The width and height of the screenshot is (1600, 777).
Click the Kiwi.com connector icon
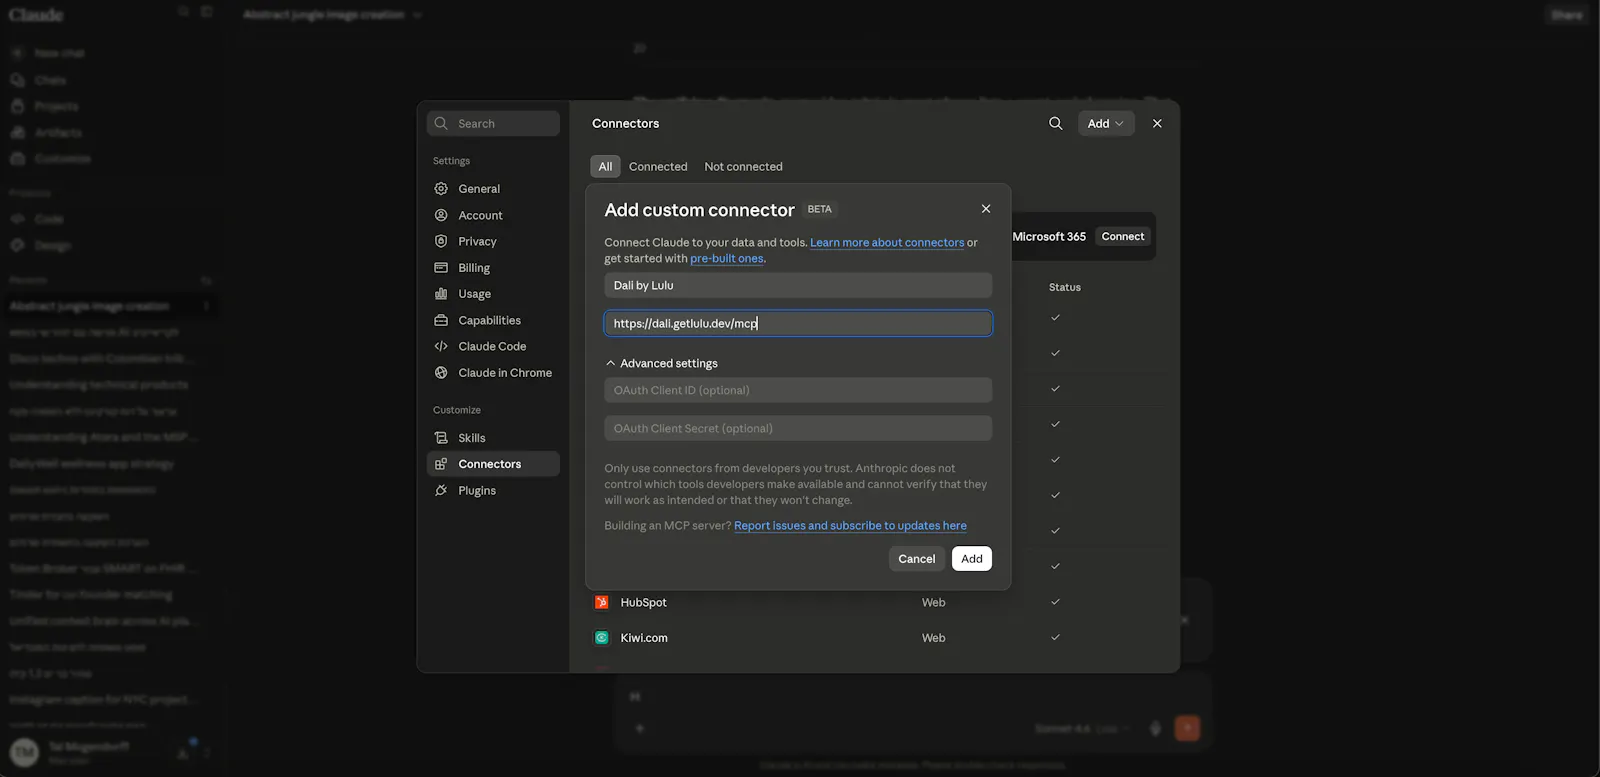point(601,638)
